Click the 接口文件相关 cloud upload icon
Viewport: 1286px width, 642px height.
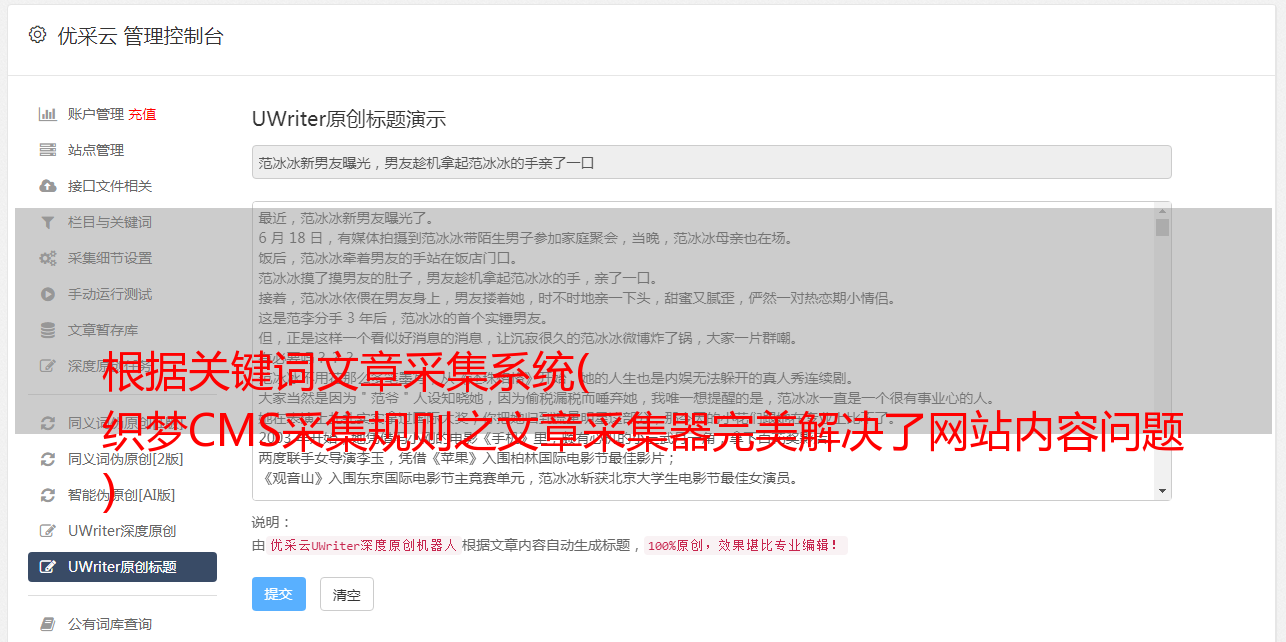(x=47, y=186)
